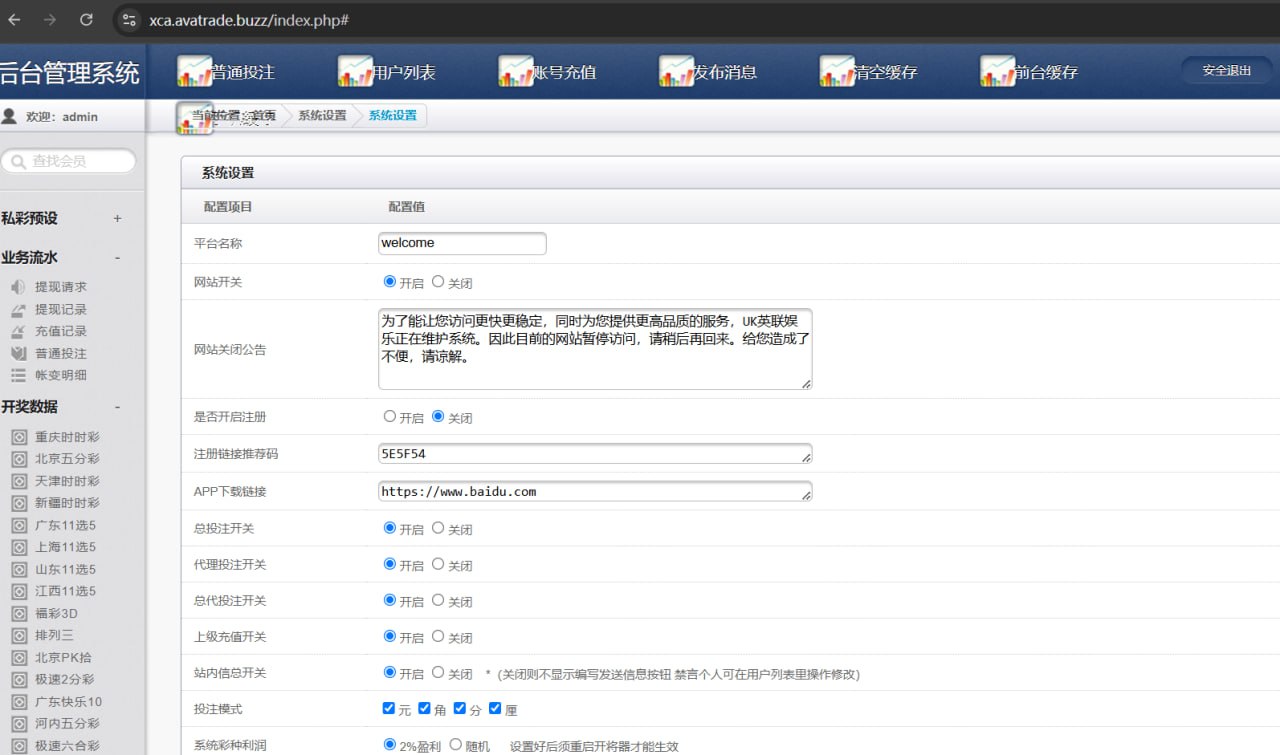
Task: Collapse the 业务流水 sidebar section
Action: [117, 258]
